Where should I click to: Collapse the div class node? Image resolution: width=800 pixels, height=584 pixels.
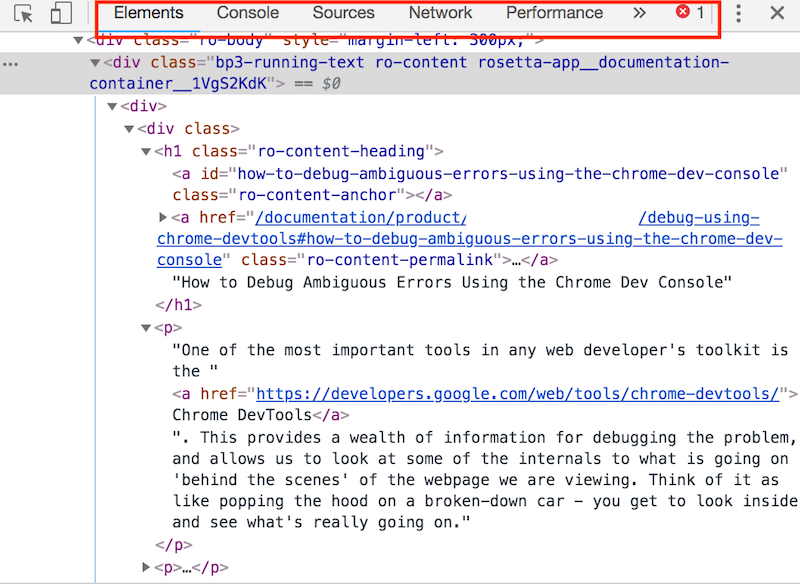pos(129,129)
